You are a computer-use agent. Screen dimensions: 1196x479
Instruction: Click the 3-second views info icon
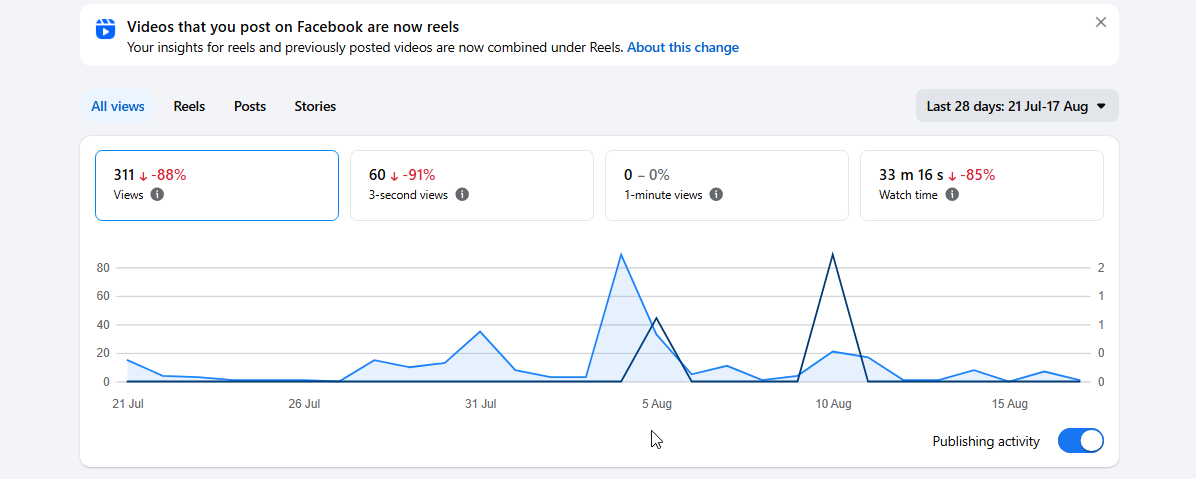point(461,194)
